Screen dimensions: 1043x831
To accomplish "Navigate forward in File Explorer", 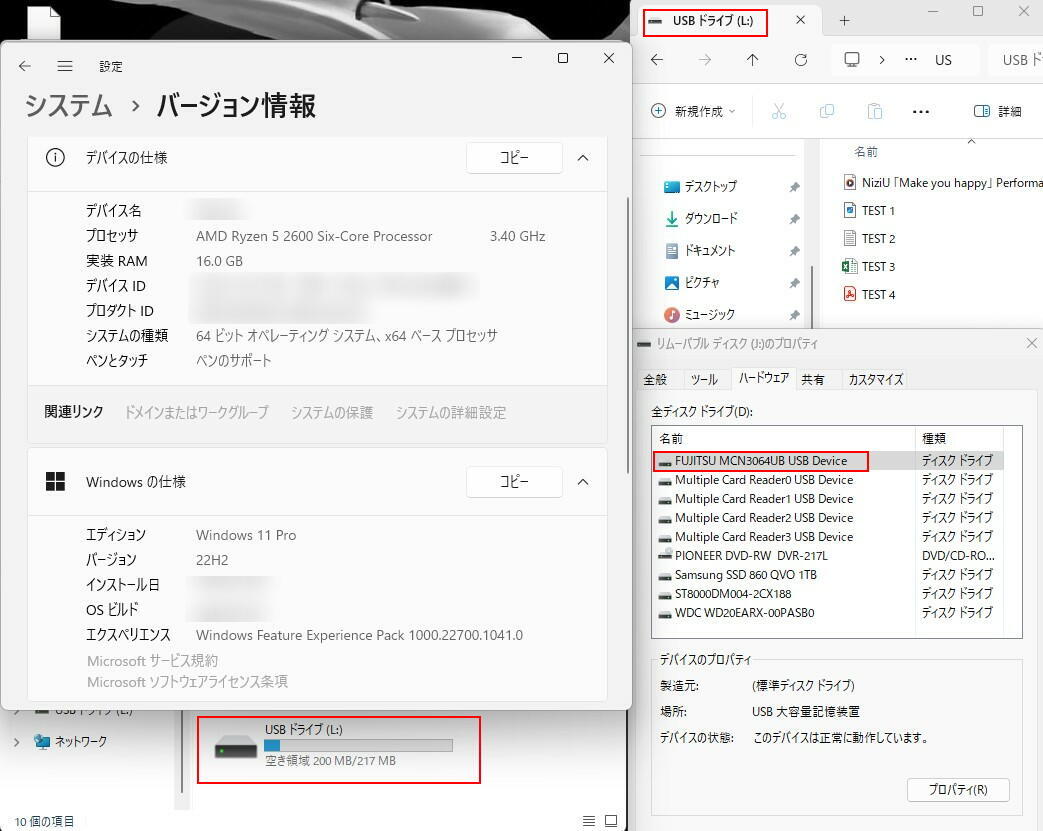I will [x=705, y=60].
